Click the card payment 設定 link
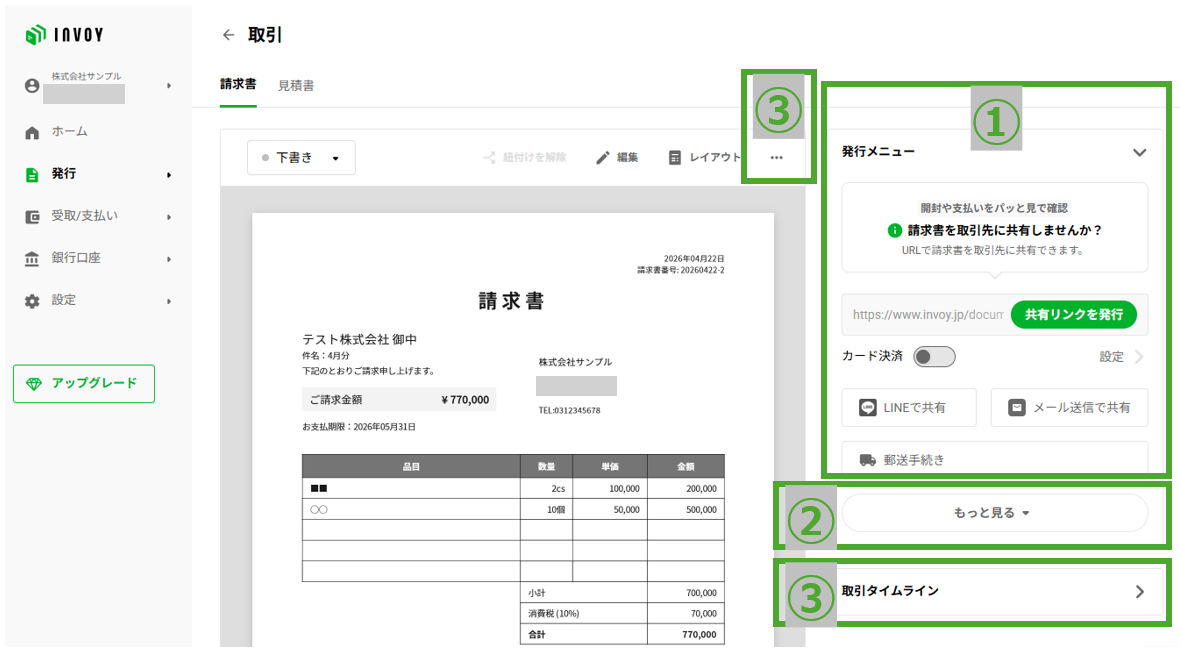The image size is (1180, 653). coord(1112,357)
